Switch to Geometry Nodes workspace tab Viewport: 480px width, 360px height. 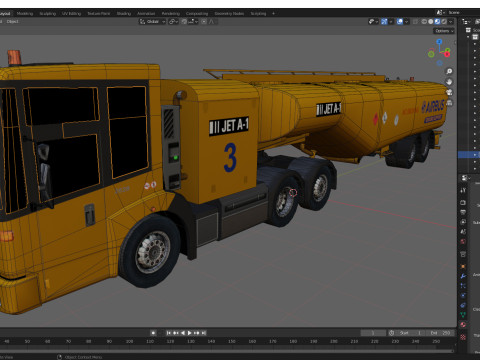tap(229, 13)
